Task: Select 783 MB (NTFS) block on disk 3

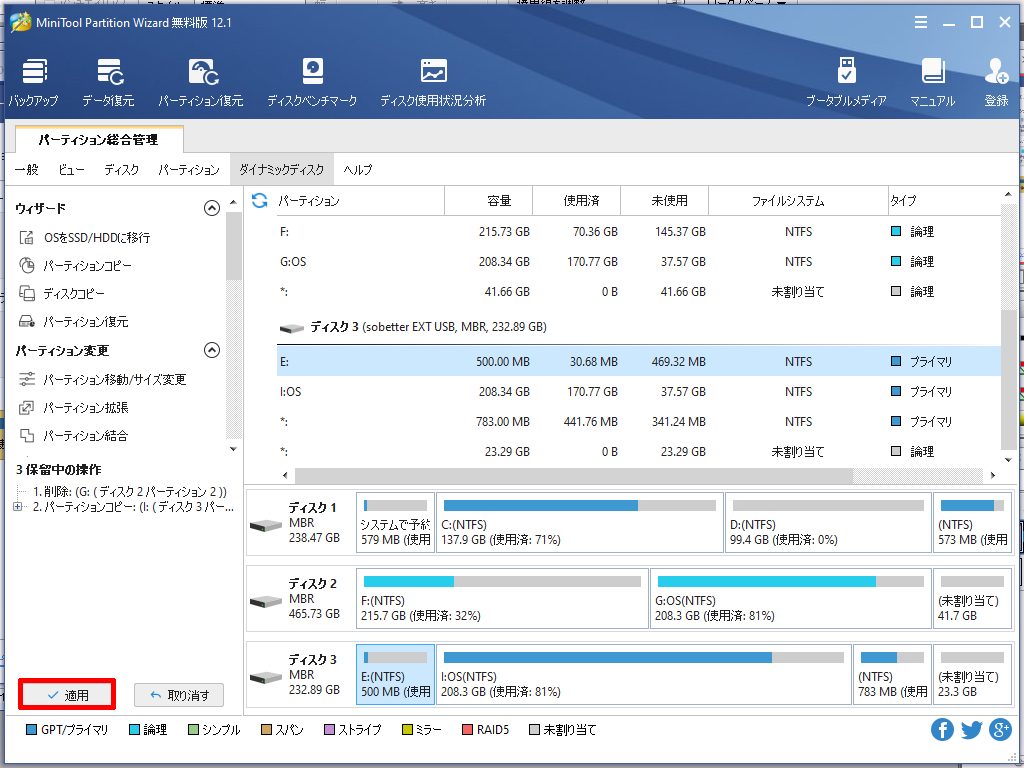Action: point(891,675)
